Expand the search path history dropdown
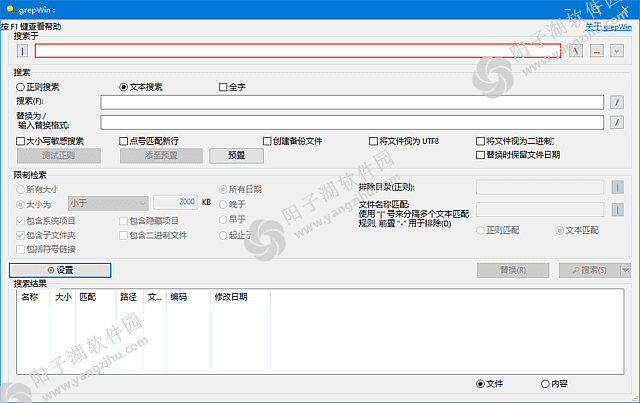640x403 pixels. click(617, 51)
